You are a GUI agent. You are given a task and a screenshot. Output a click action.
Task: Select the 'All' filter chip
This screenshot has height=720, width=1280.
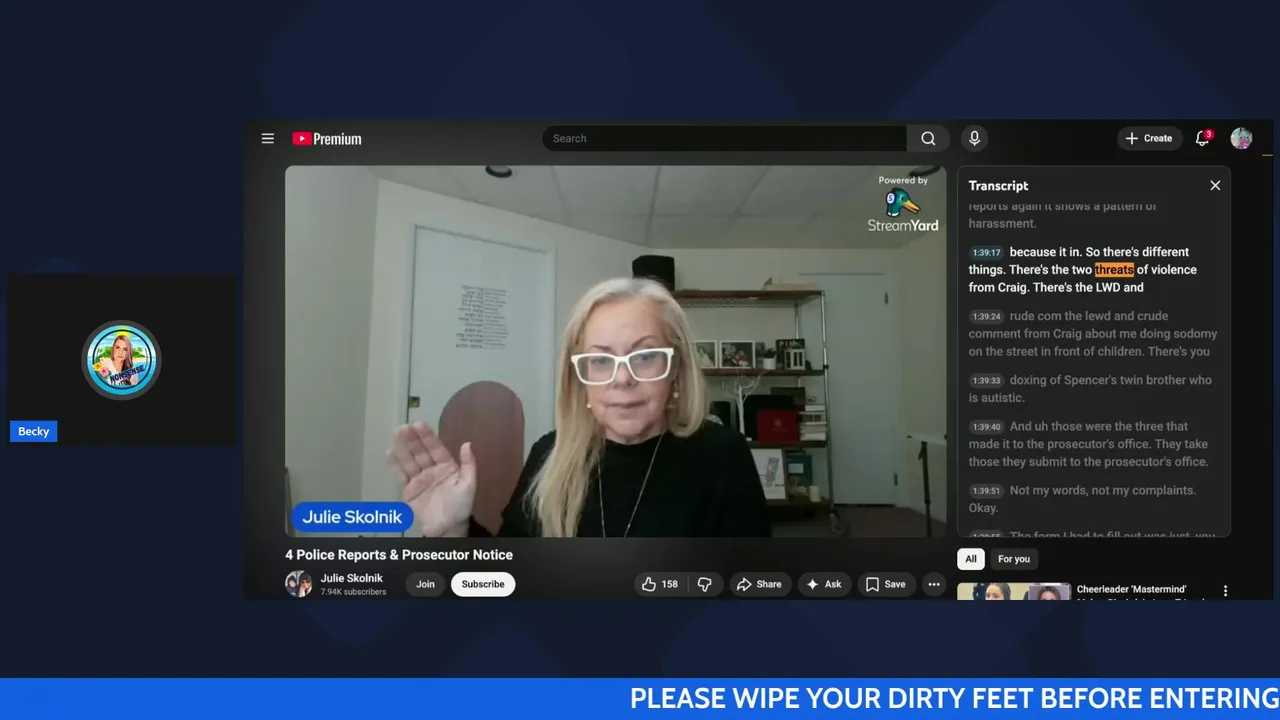coord(970,559)
